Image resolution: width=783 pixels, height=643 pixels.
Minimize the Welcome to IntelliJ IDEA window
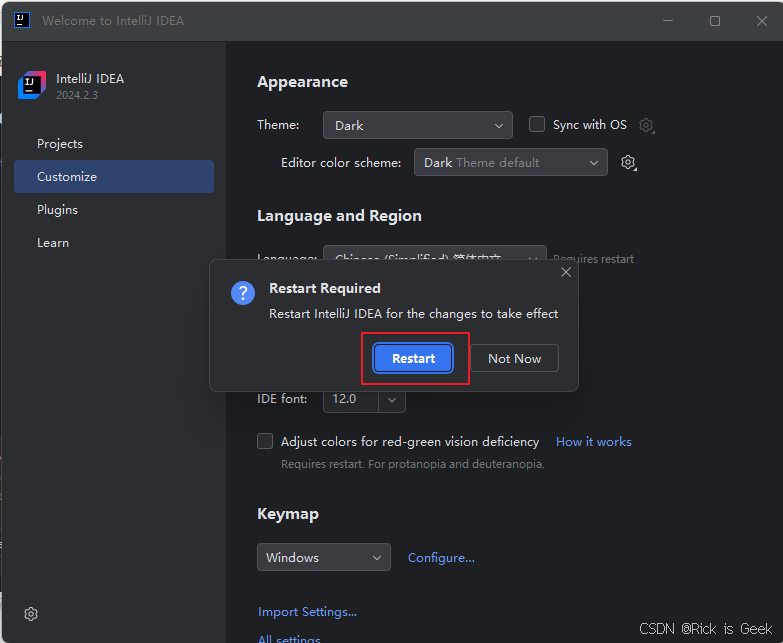[668, 21]
